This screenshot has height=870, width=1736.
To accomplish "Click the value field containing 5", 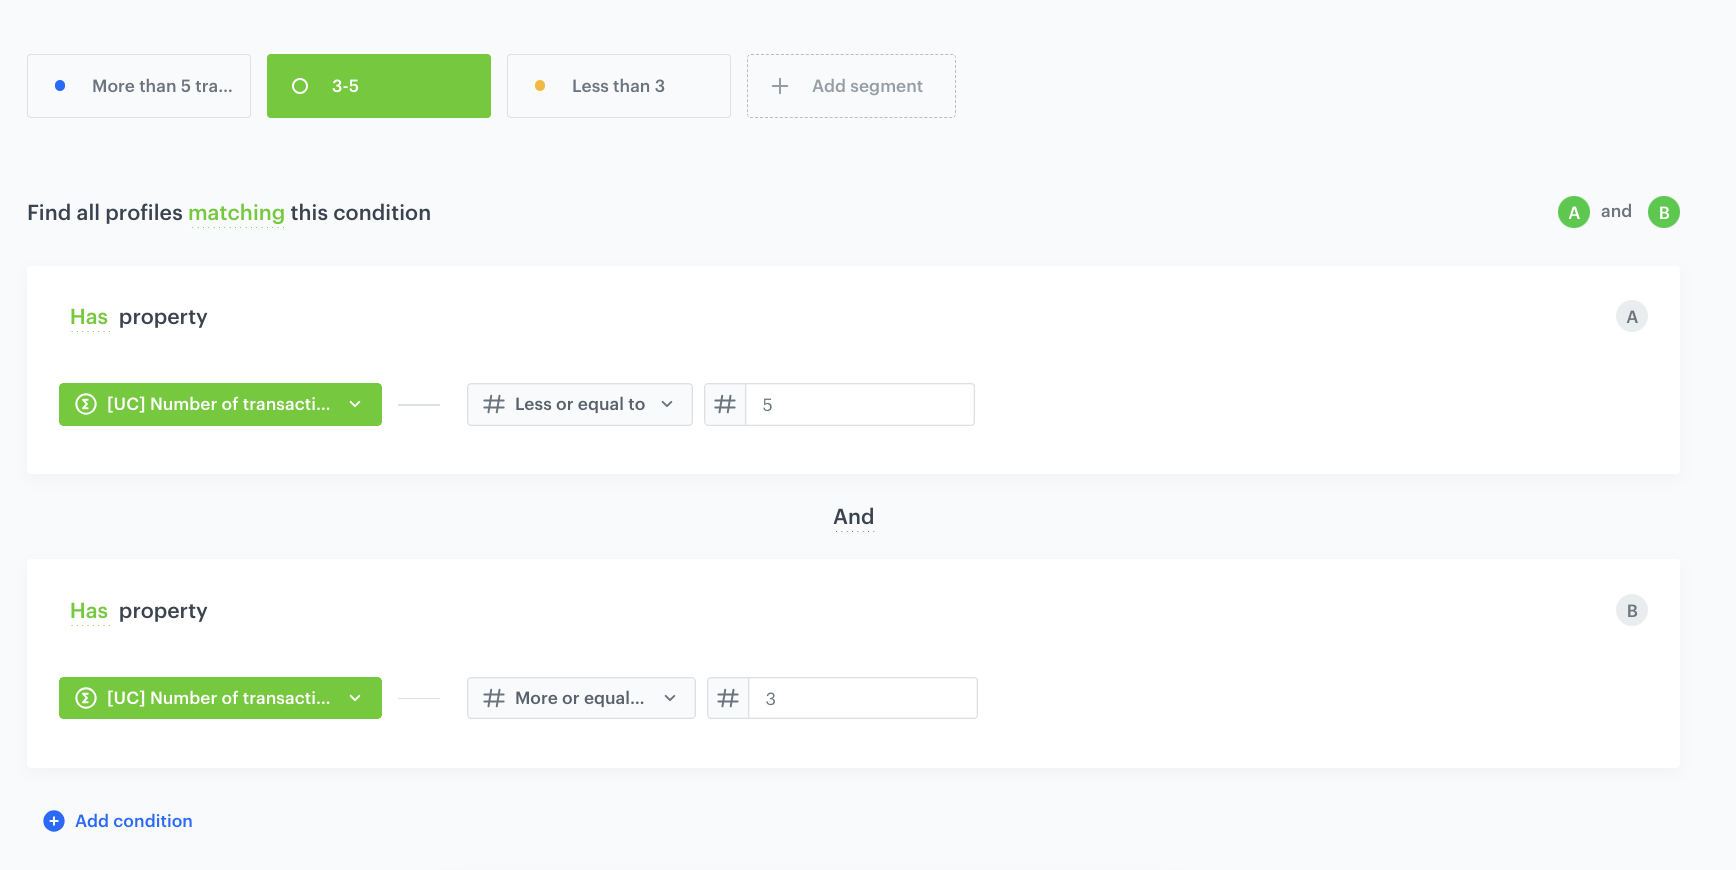I will 860,405.
